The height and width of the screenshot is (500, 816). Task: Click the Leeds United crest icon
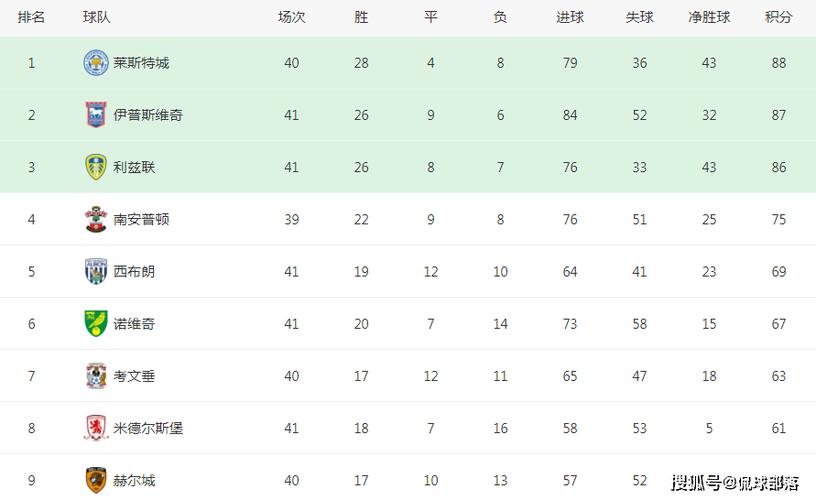[x=96, y=167]
